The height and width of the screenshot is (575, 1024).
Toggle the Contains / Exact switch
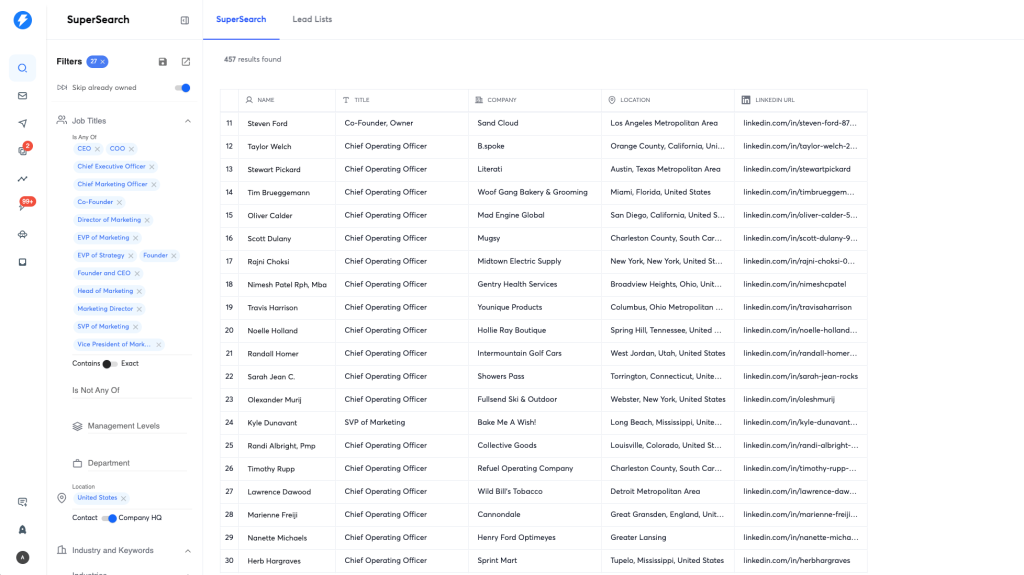[x=110, y=364]
